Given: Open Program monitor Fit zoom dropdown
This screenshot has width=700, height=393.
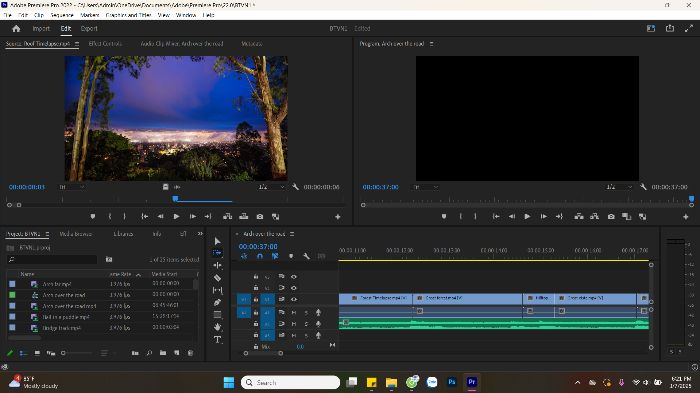Looking at the screenshot, I should click(x=425, y=187).
